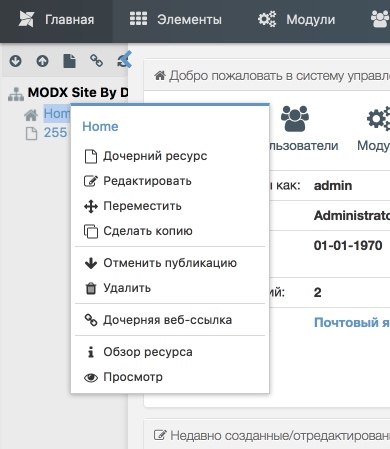Viewport: 390px width, 449px height.
Task: Choose Удалить from context menu
Action: (x=170, y=288)
